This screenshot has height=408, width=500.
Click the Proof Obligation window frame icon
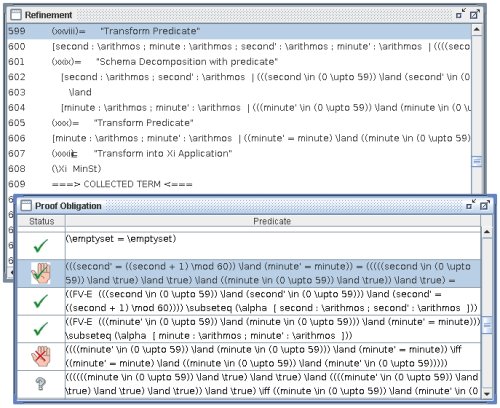pos(26,206)
